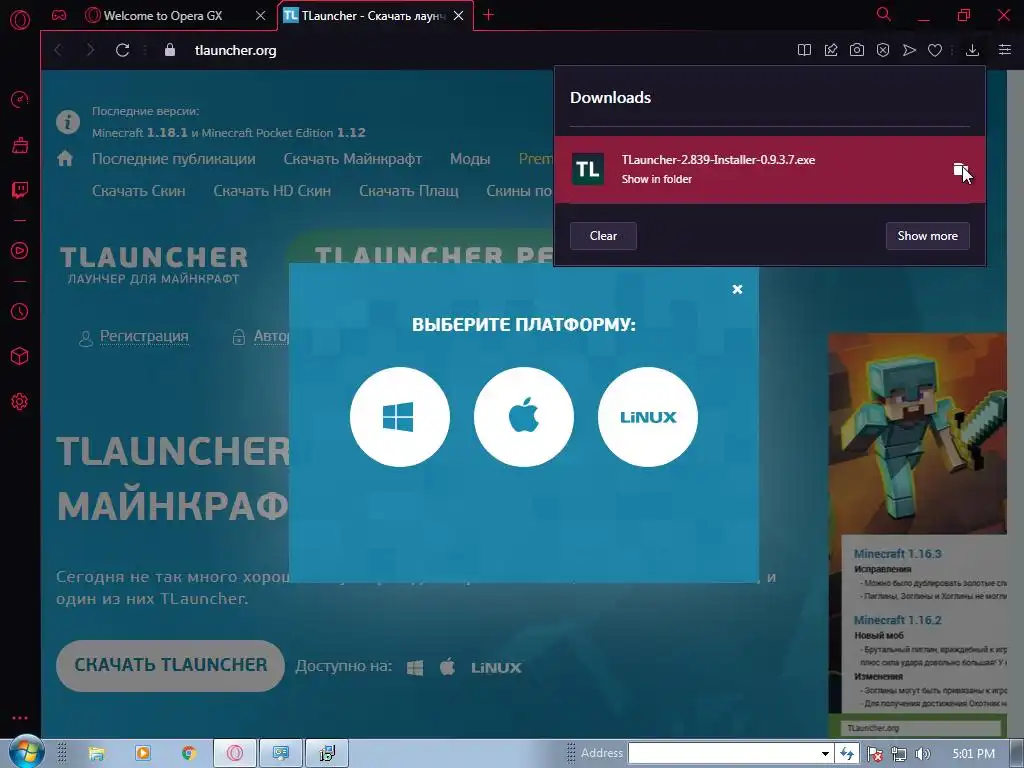This screenshot has height=768, width=1024.
Task: Add page to bookmarks heart
Action: 935,50
